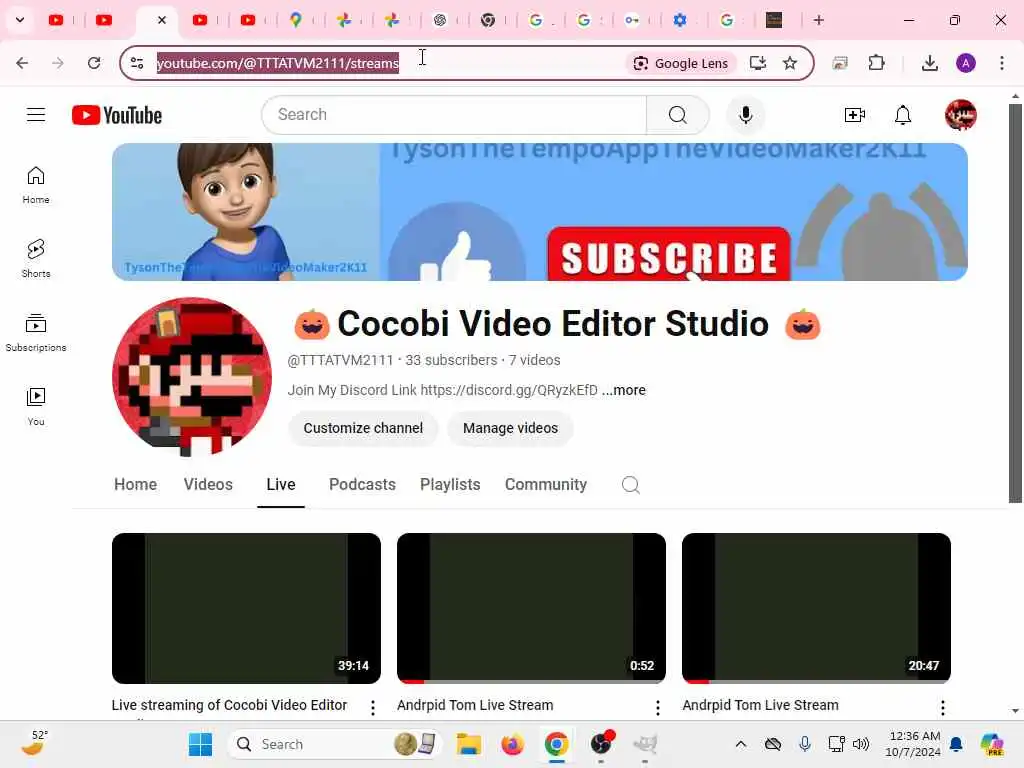Open File Explorer from taskbar

tap(469, 744)
